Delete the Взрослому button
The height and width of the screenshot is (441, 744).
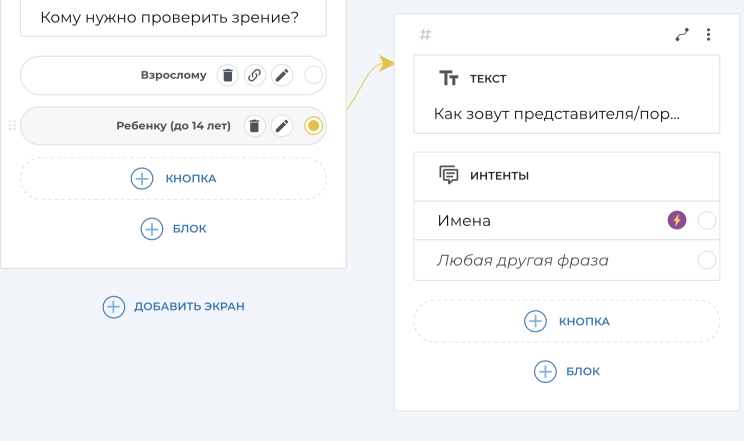tap(228, 75)
